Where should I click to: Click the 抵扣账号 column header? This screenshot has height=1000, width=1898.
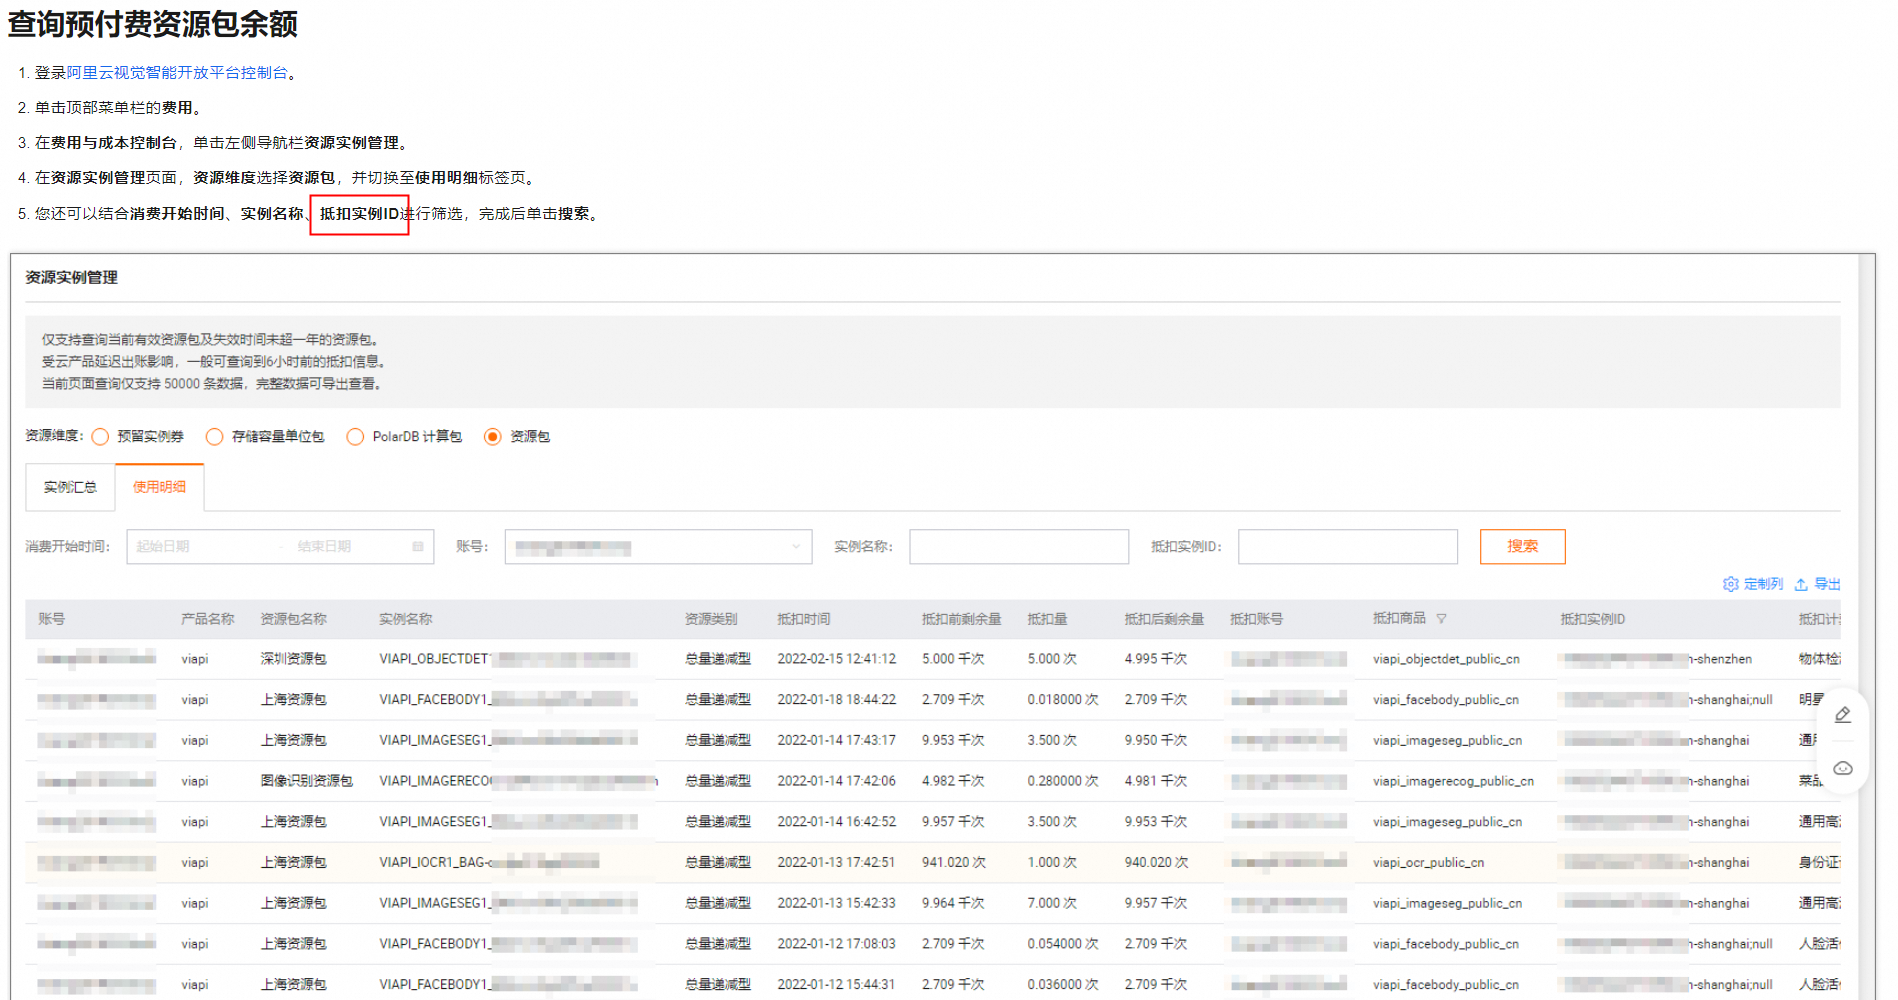click(x=1257, y=619)
